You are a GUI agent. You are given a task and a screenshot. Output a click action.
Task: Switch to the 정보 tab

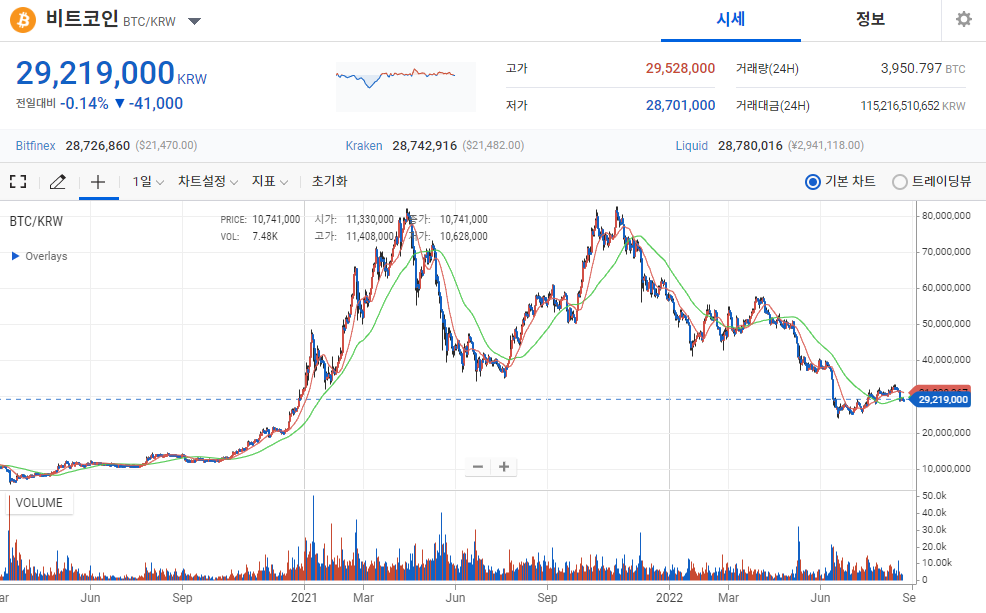tap(870, 19)
